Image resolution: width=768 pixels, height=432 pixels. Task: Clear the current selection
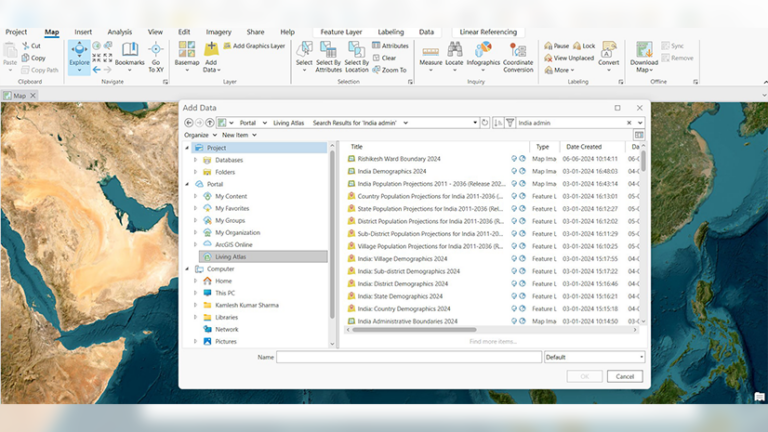(x=384, y=58)
